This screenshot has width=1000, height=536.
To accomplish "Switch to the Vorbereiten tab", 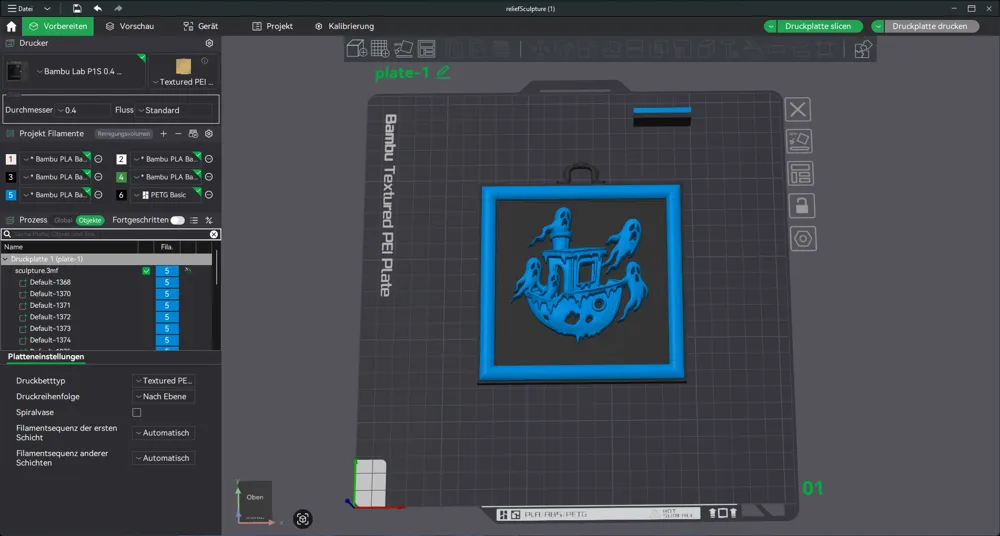I will pos(58,26).
